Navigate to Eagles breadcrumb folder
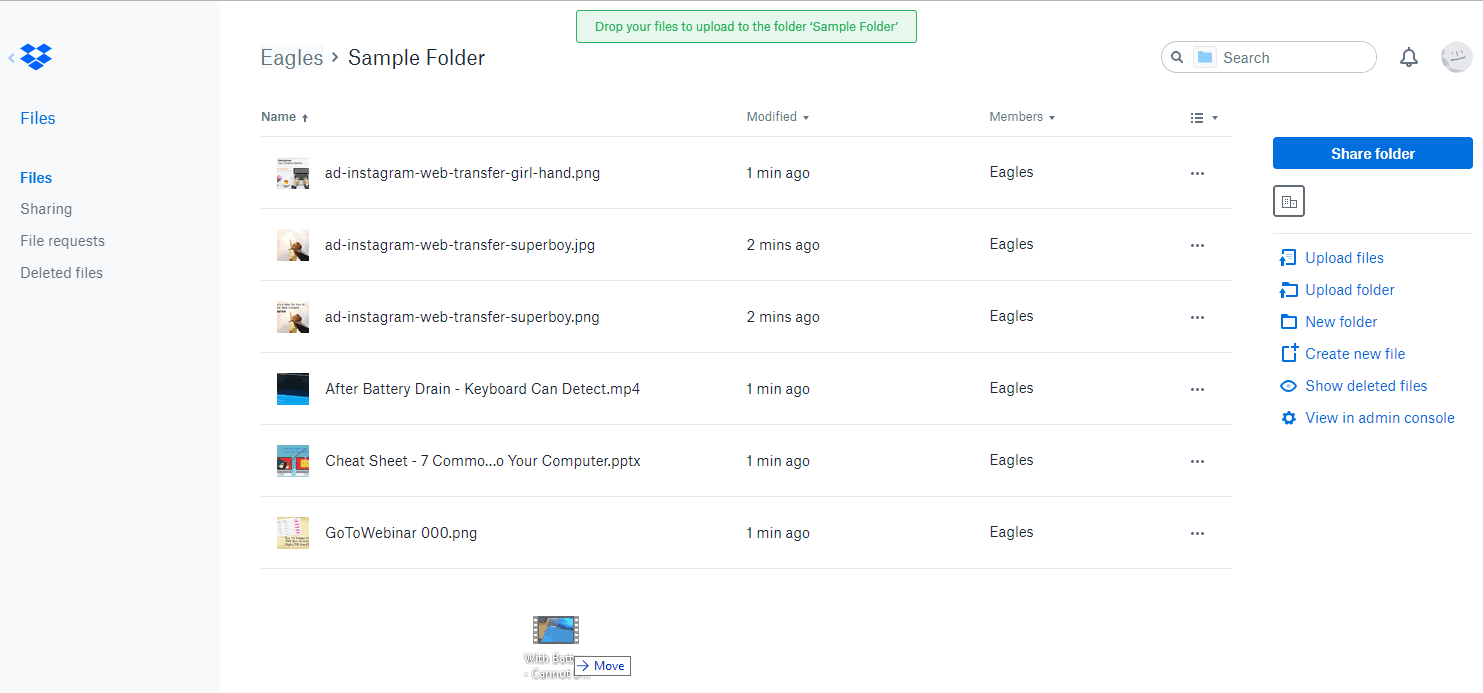The image size is (1483, 693). pyautogui.click(x=291, y=58)
